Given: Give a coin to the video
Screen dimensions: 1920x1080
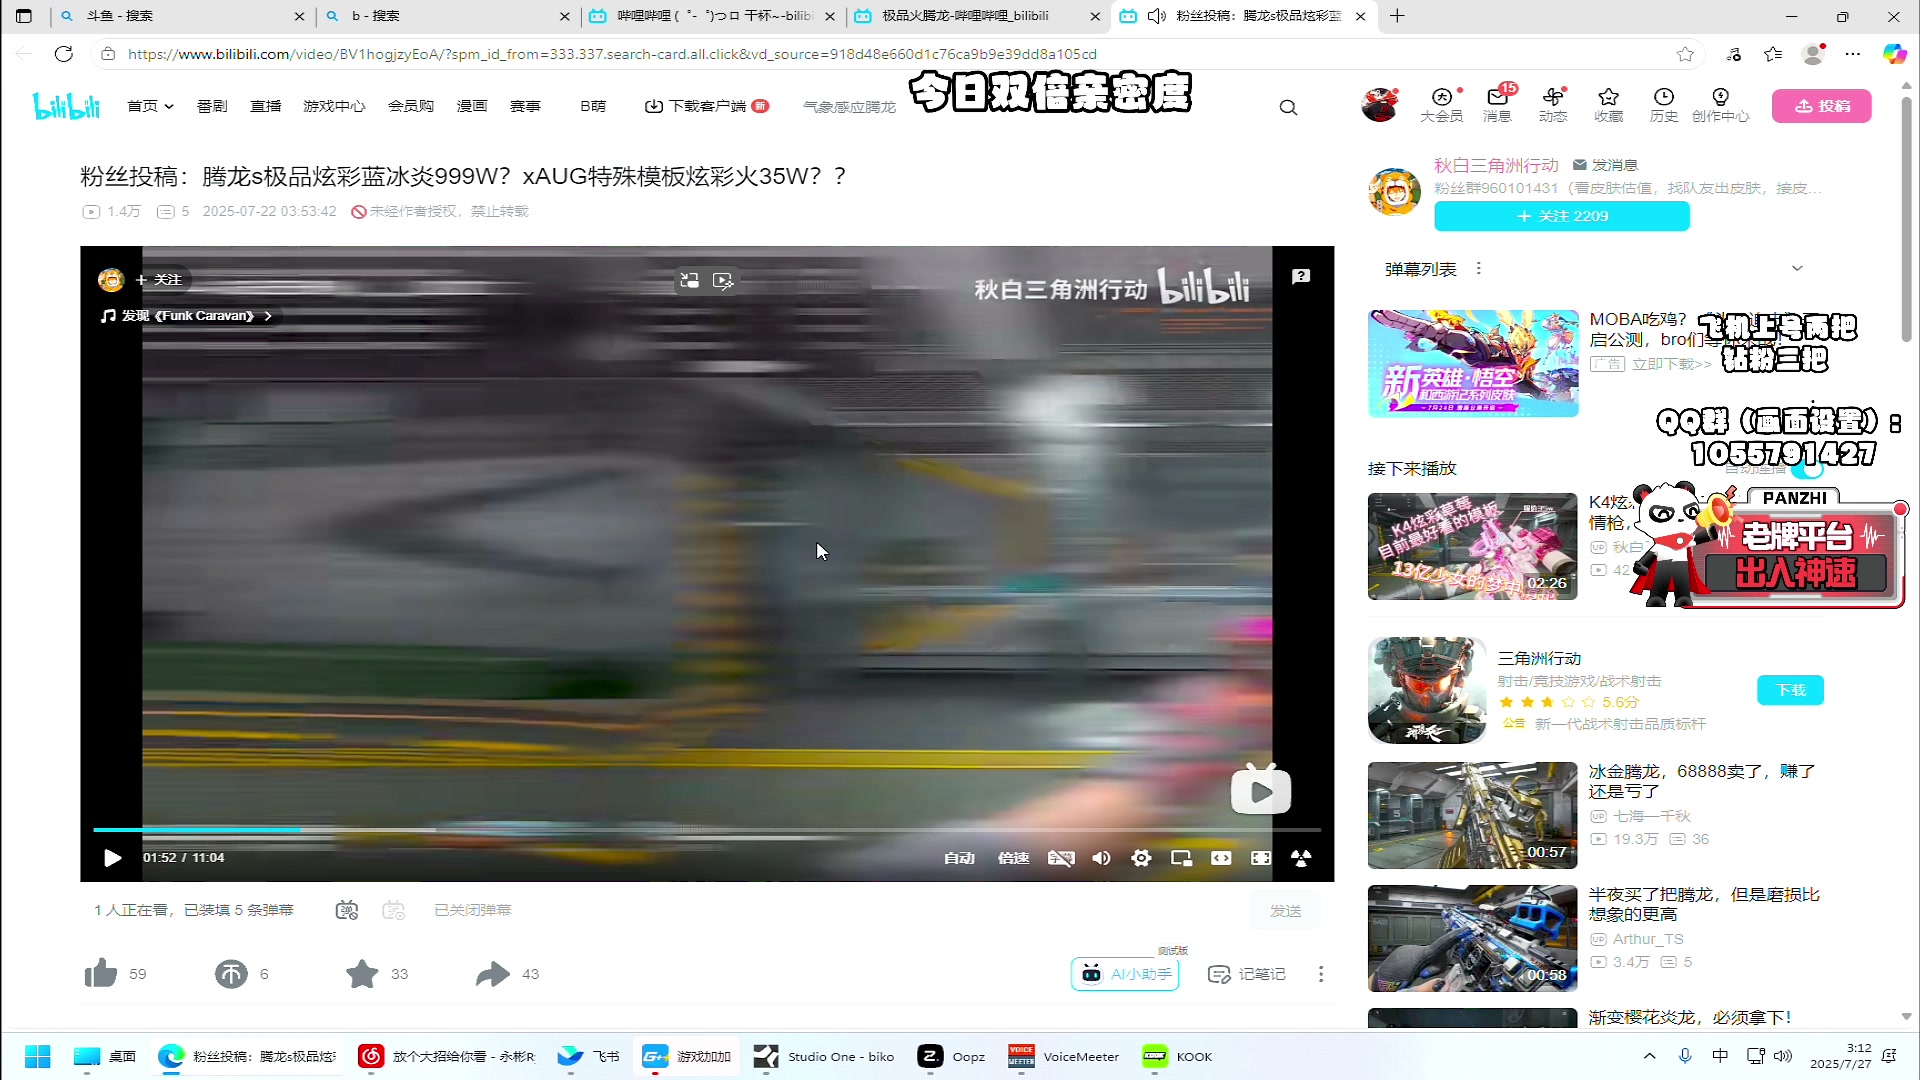Looking at the screenshot, I should click(x=231, y=973).
